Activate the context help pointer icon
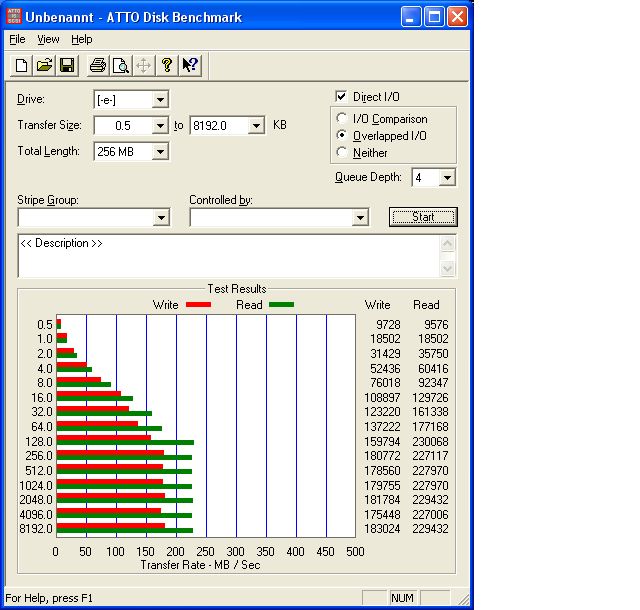Image resolution: width=640 pixels, height=610 pixels. [x=190, y=65]
